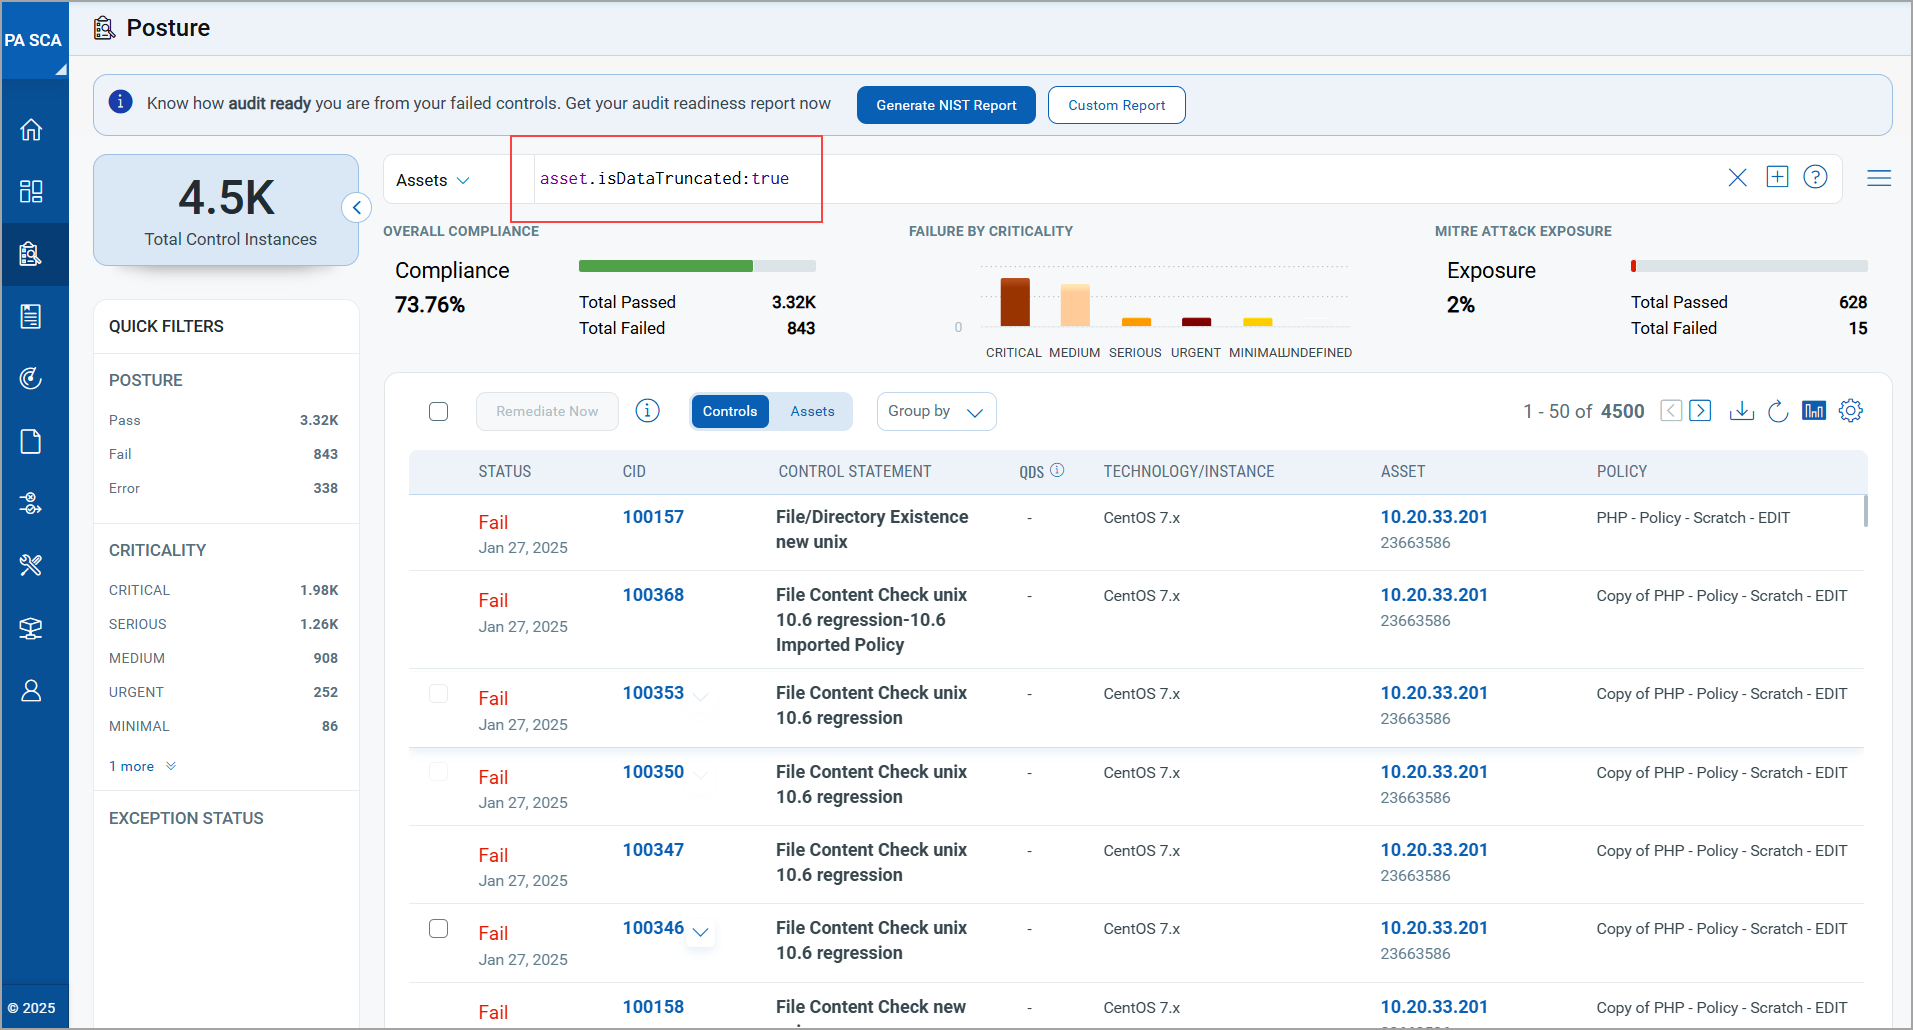Check the box for CID 100350 row
1913x1030 pixels.
438,771
